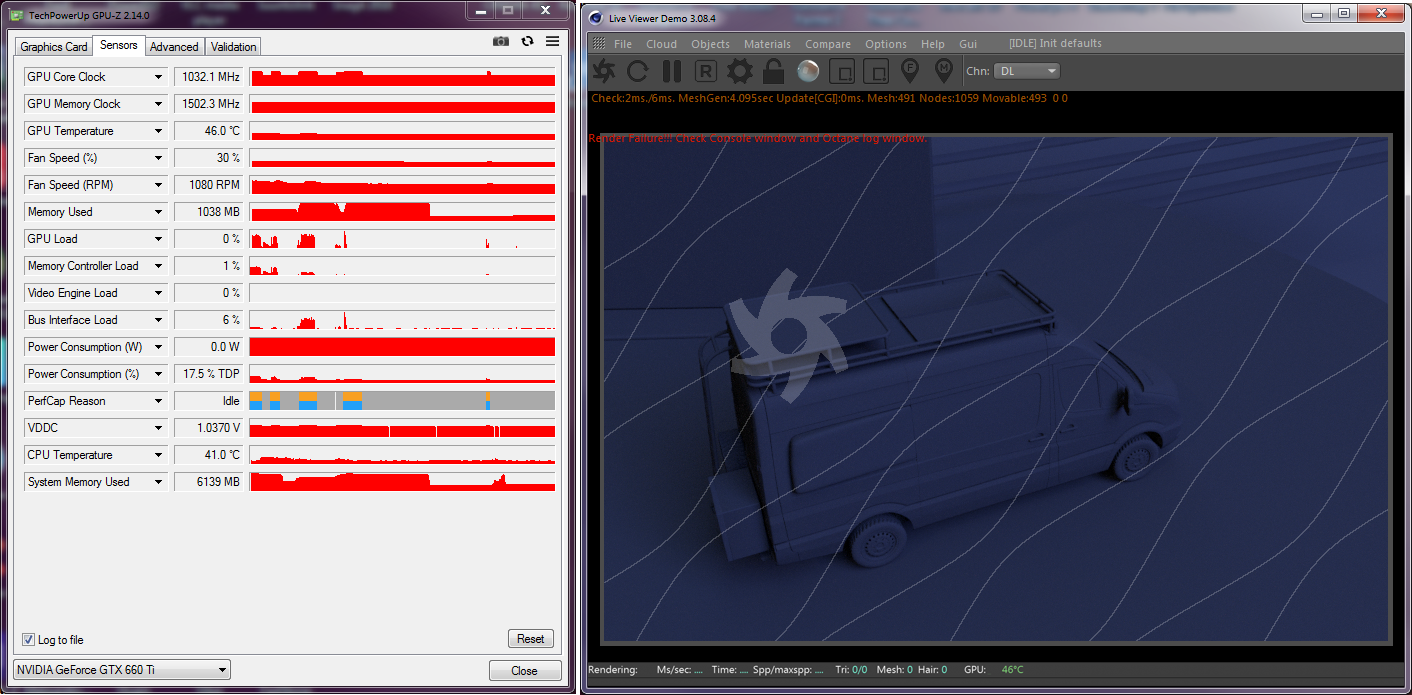The width and height of the screenshot is (1412, 695).
Task: Take a screenshot with GPU-Z camera icon
Action: 501,41
